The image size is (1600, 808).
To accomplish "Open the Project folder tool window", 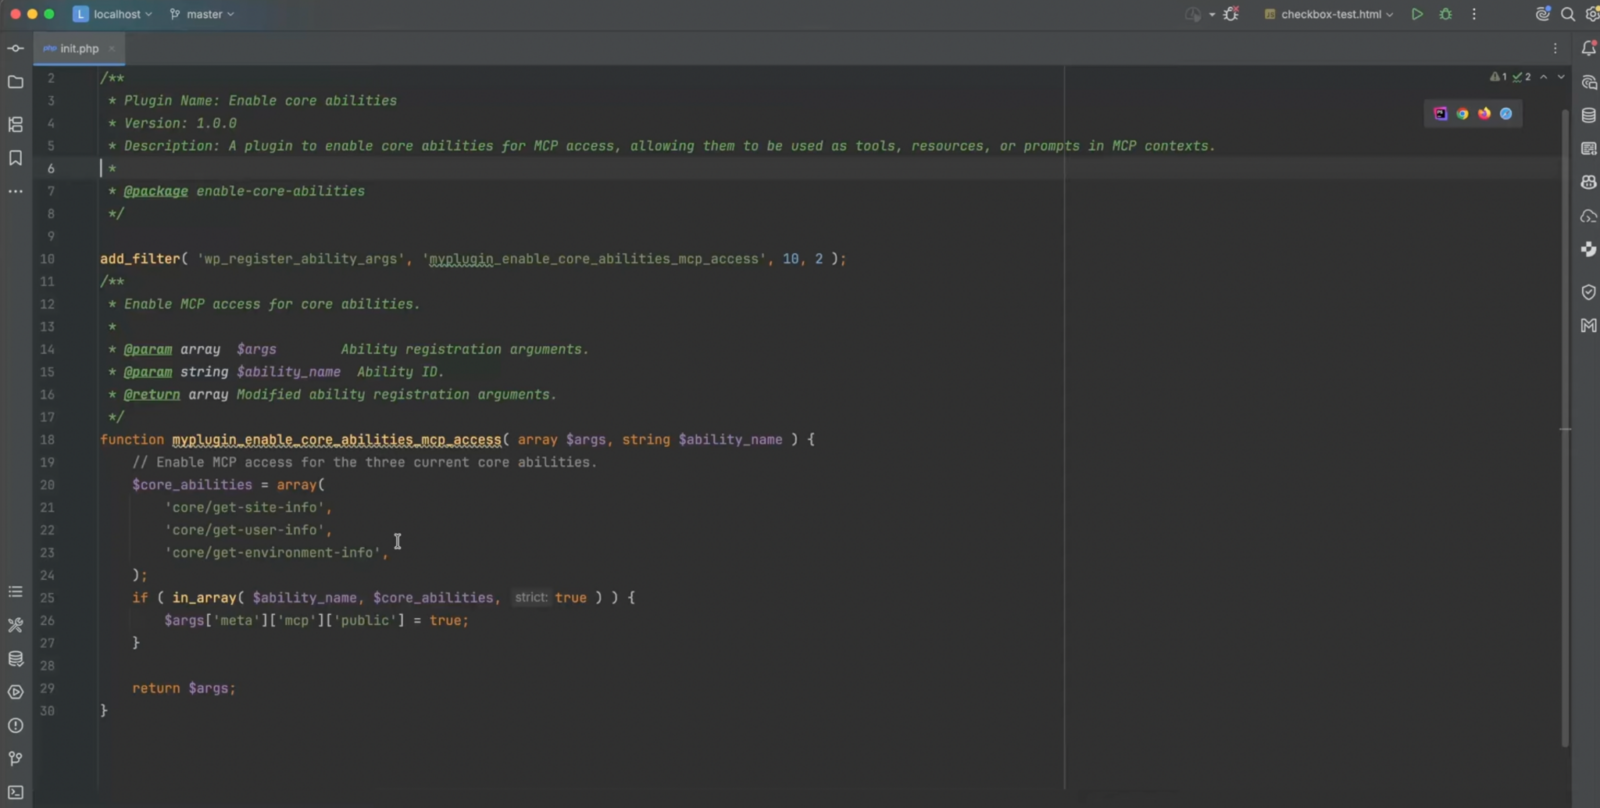I will pyautogui.click(x=15, y=82).
